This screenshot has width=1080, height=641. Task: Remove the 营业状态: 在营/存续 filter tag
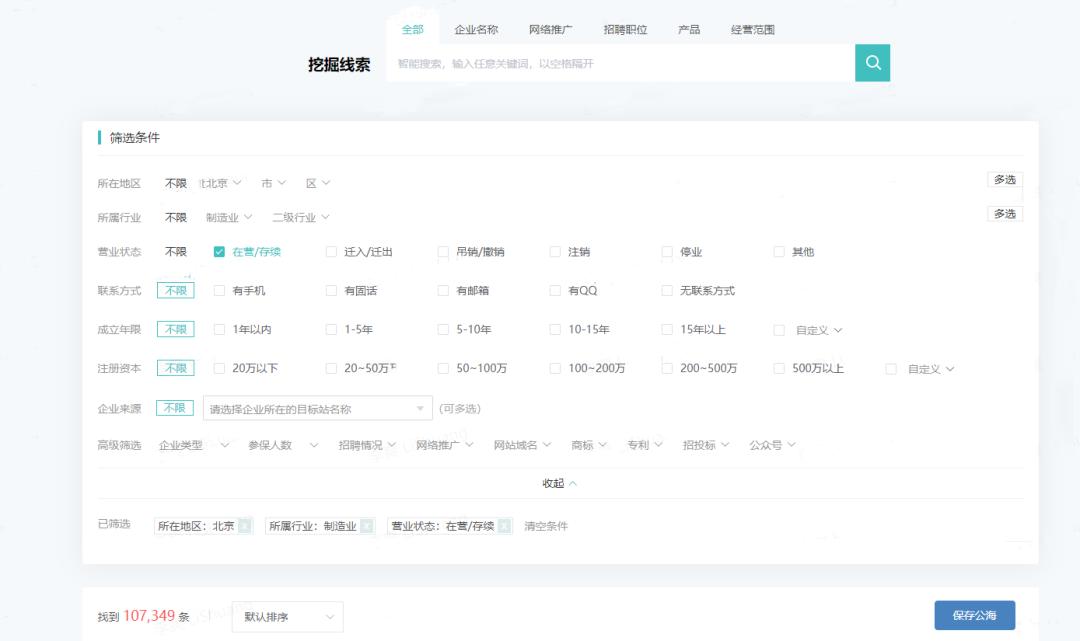[504, 526]
